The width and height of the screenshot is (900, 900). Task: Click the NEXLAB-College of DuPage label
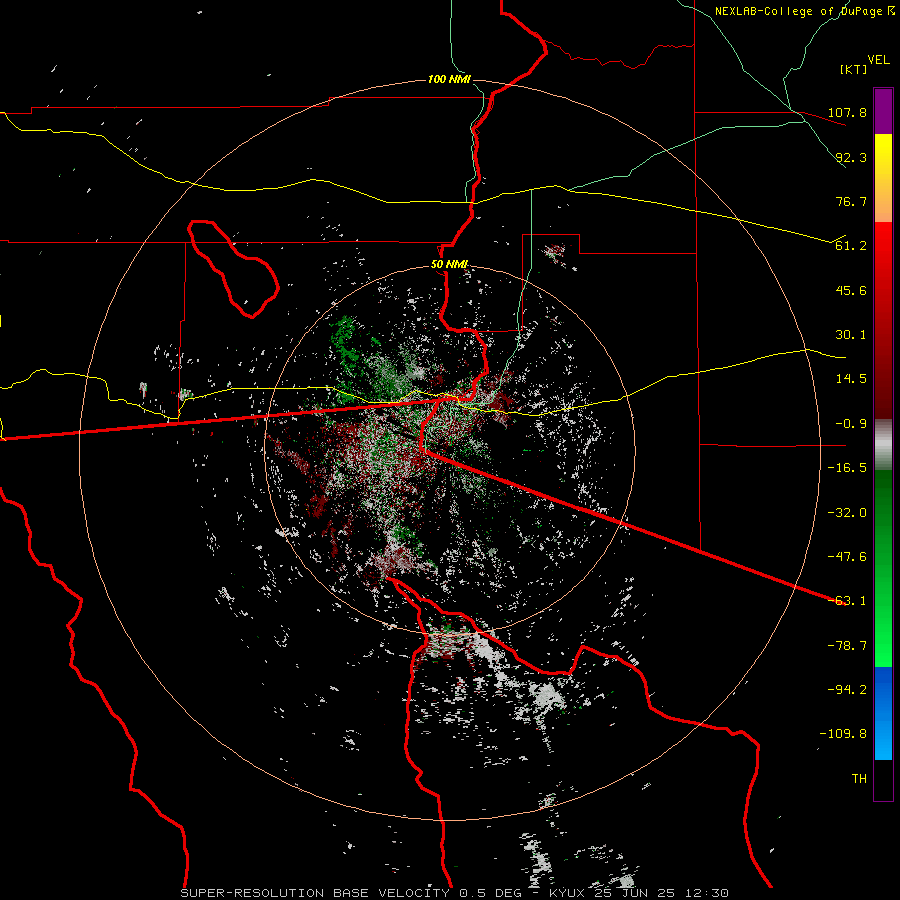tap(798, 11)
